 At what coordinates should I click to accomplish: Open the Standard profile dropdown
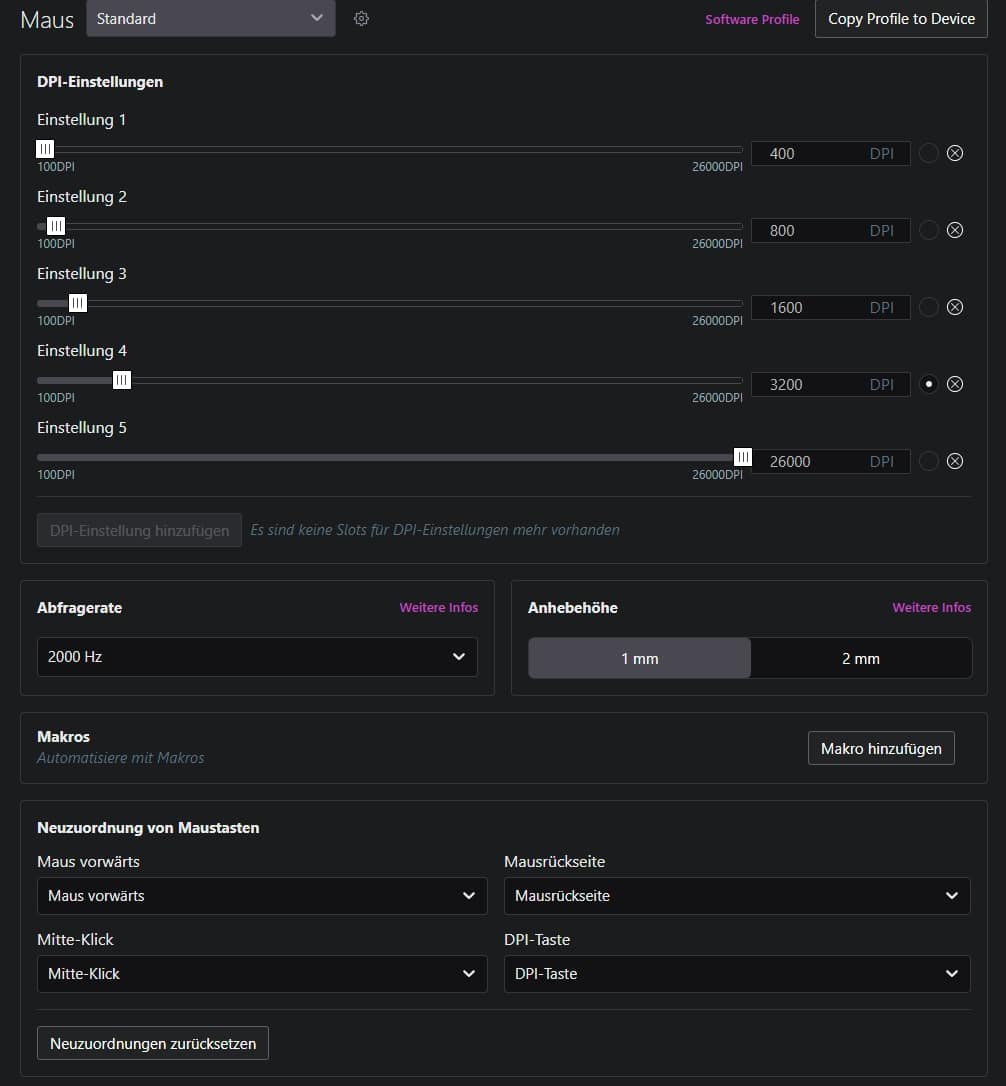click(x=210, y=19)
